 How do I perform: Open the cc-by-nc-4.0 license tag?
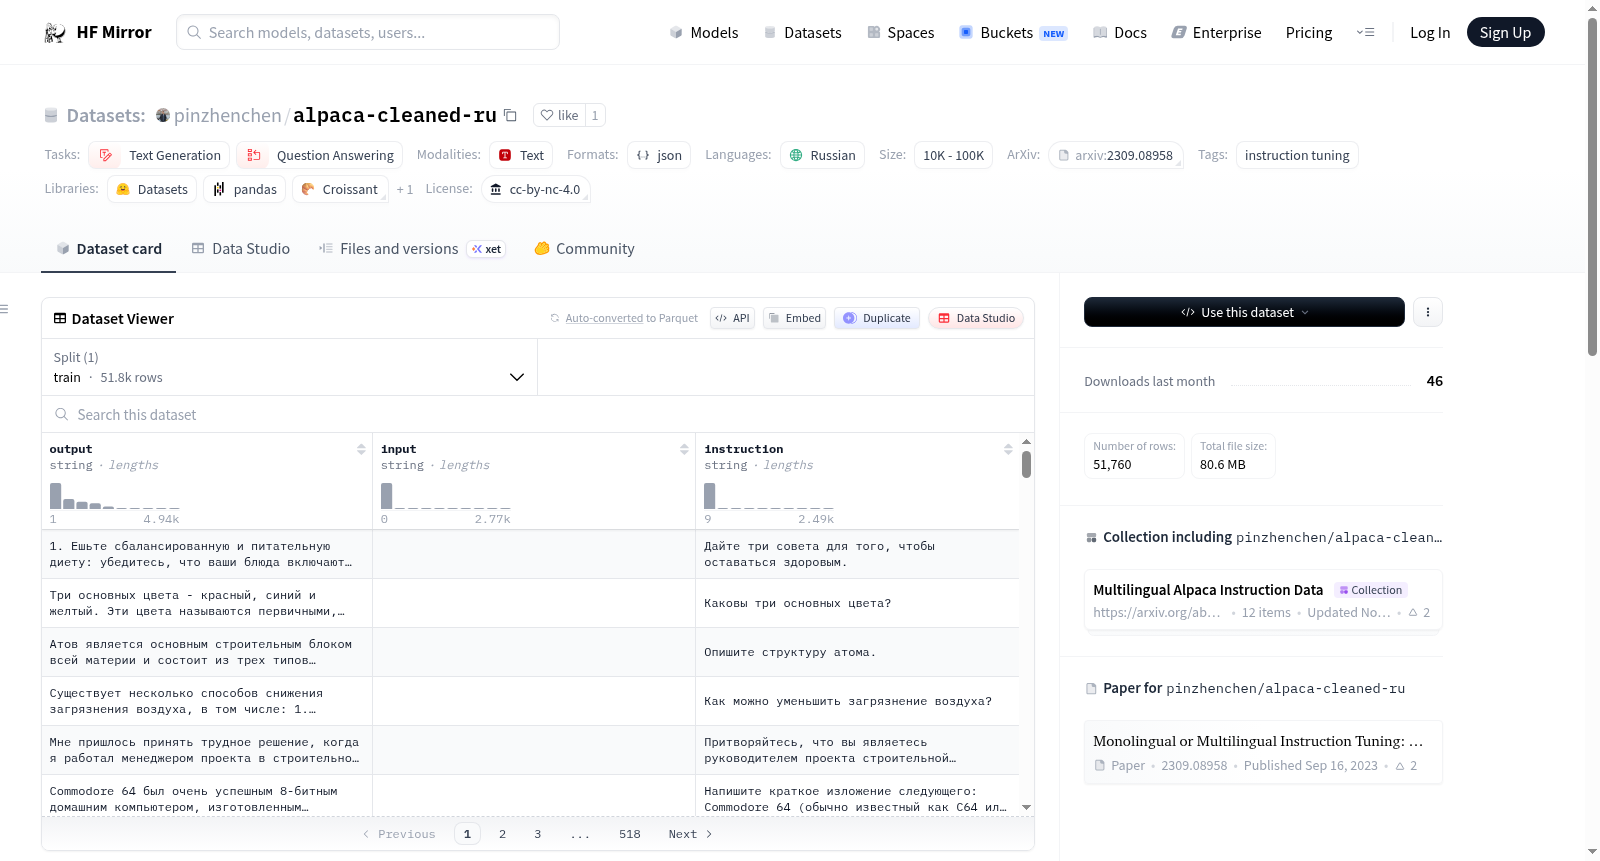point(536,189)
